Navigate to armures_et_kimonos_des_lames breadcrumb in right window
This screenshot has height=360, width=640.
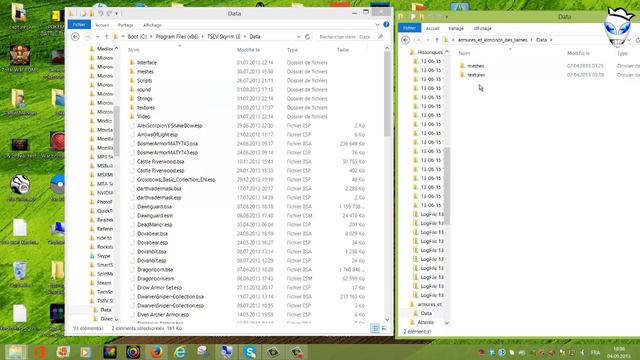[492, 40]
